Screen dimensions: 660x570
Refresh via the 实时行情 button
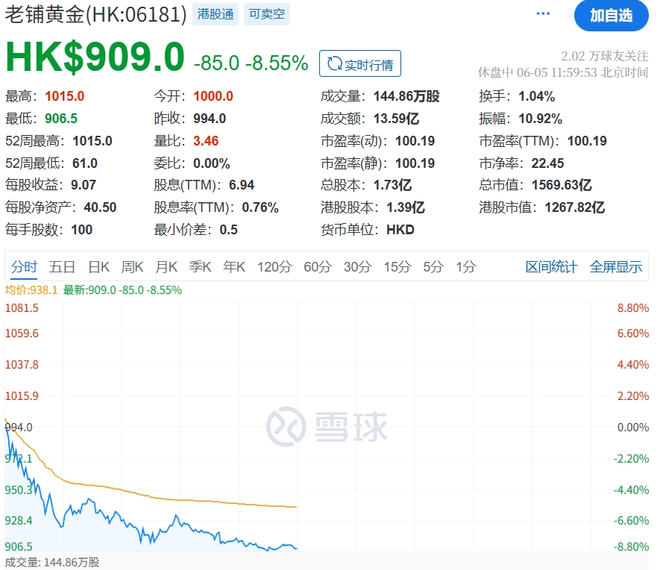coord(360,64)
